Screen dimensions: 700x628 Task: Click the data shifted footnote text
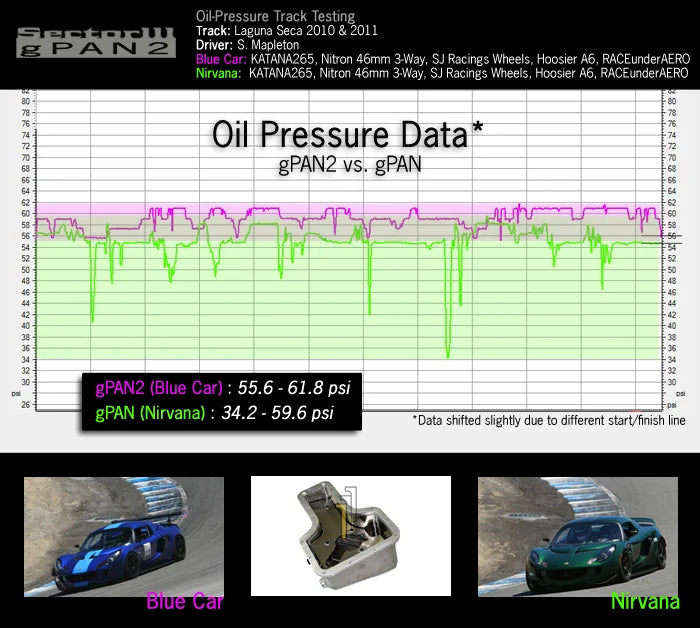coord(549,420)
